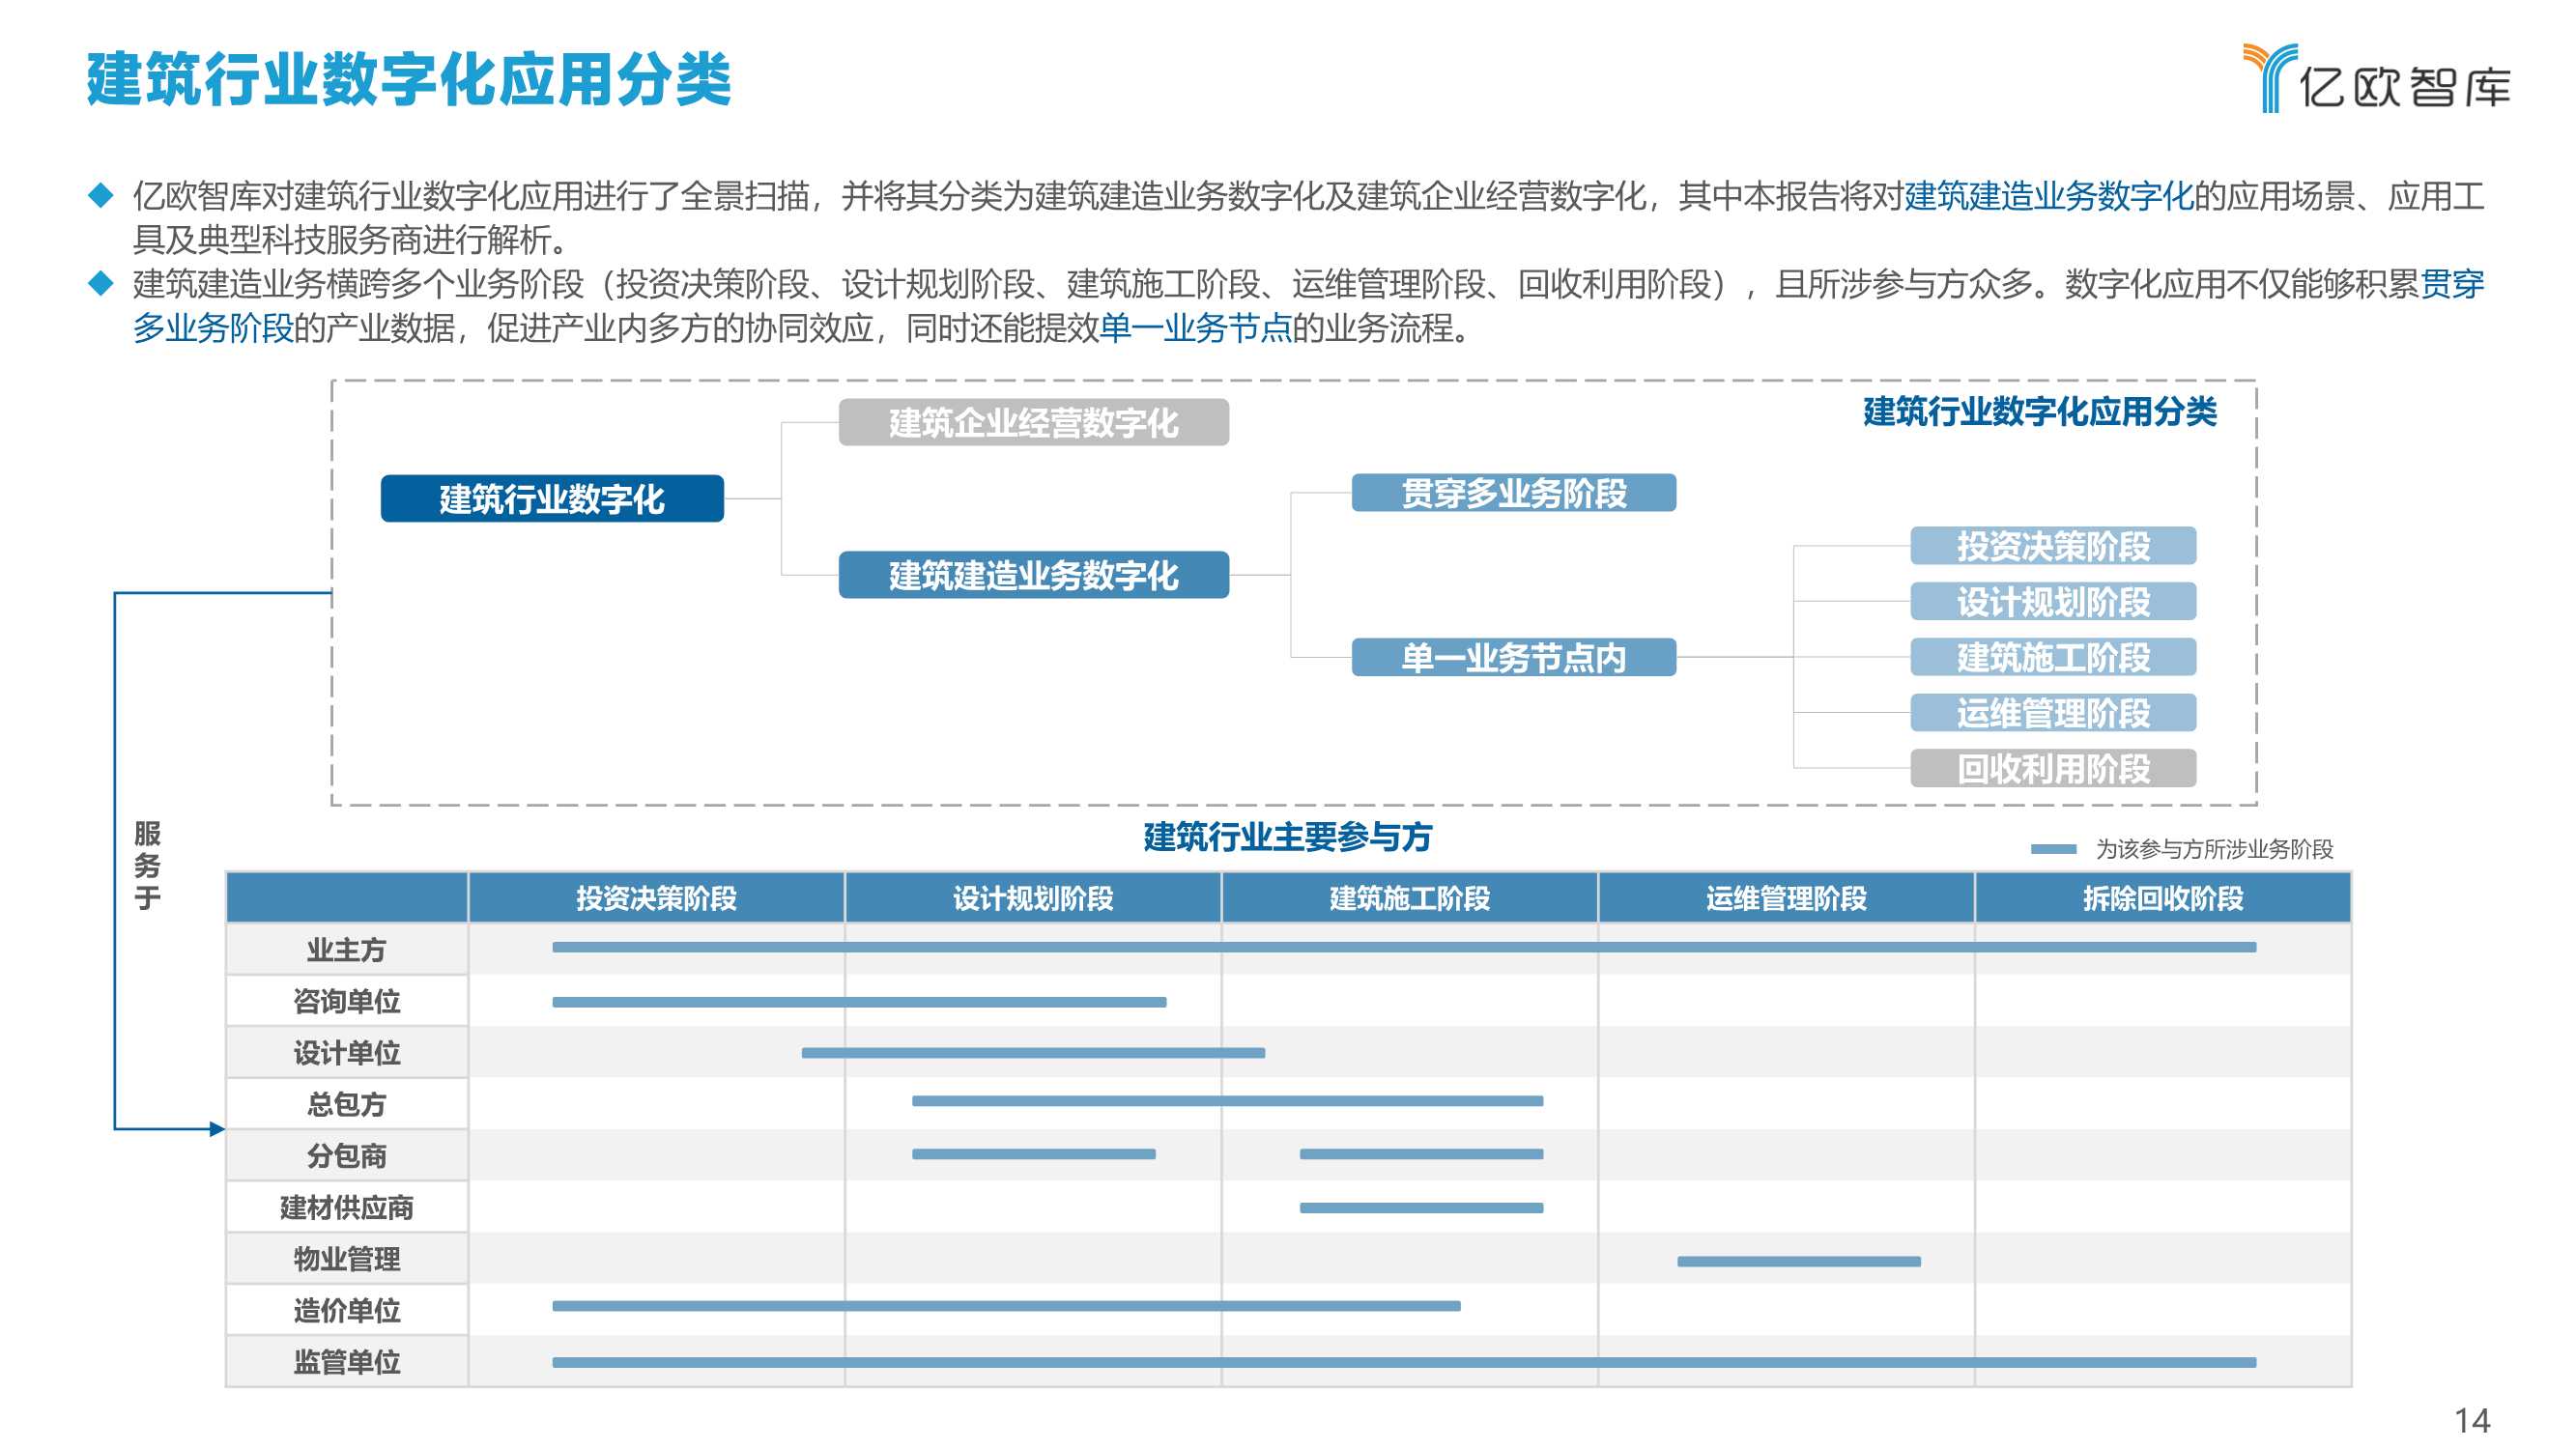Click the vertical 服务于 label
The height and width of the screenshot is (1449, 2576).
tap(147, 866)
